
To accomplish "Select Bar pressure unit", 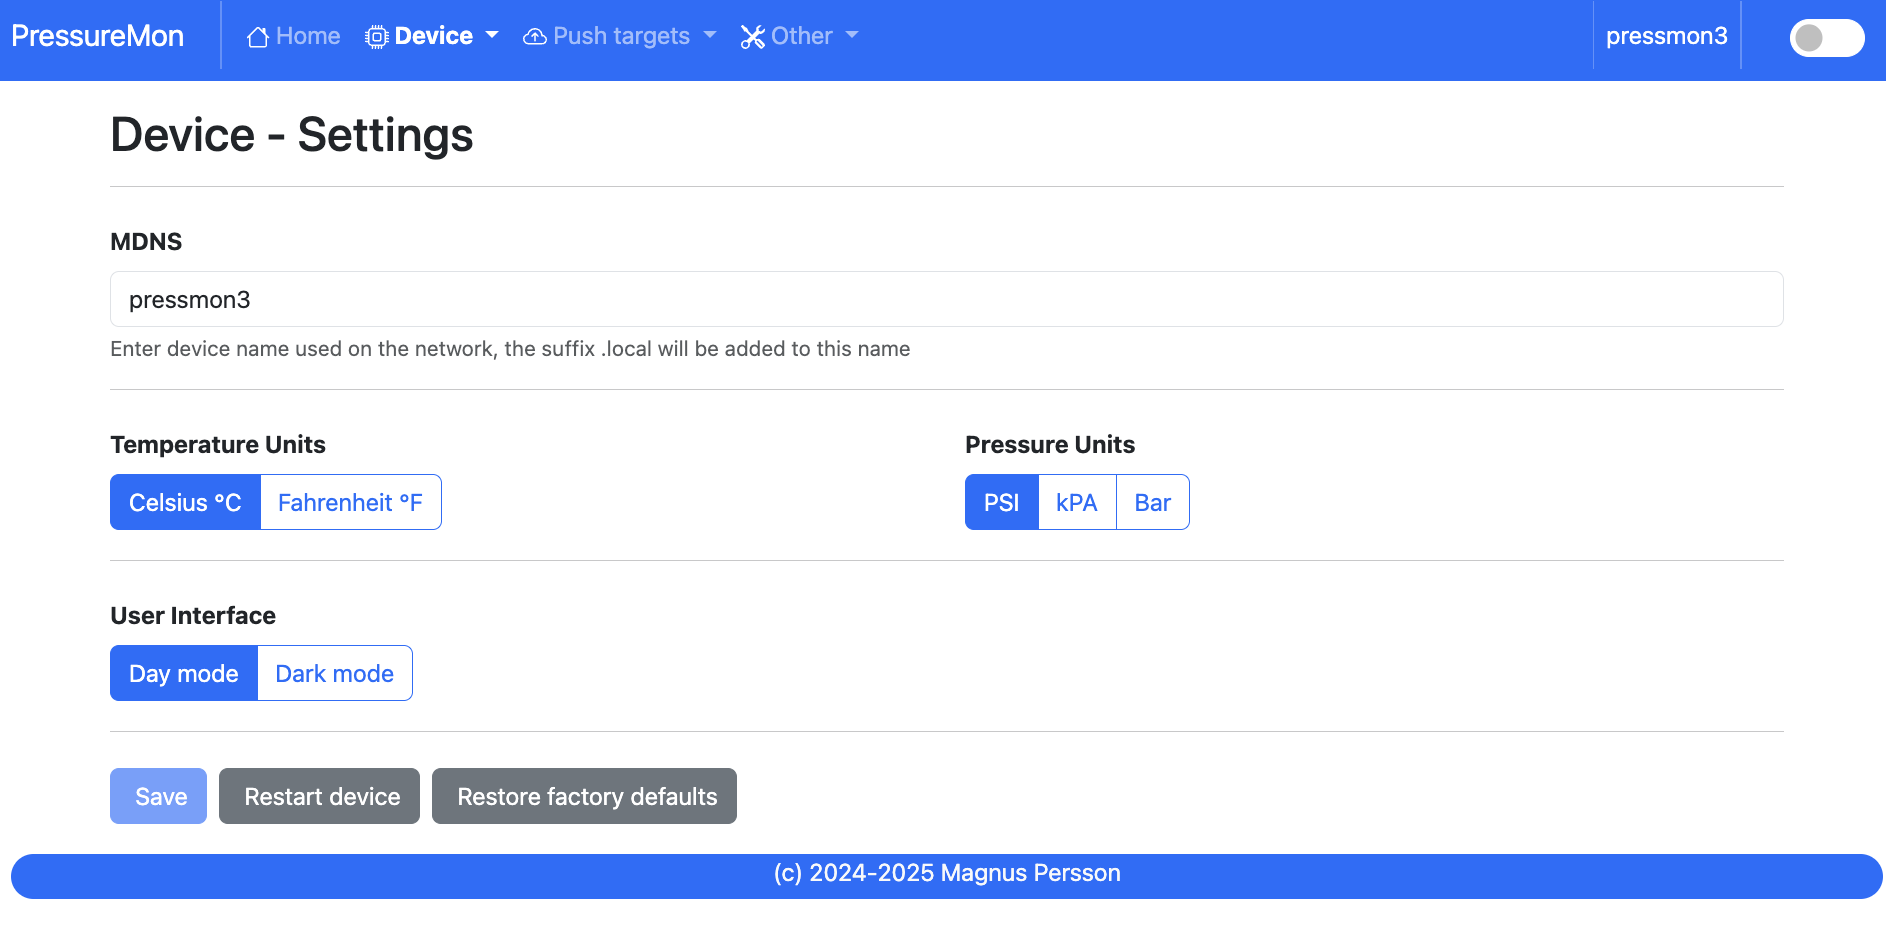I will [1152, 502].
